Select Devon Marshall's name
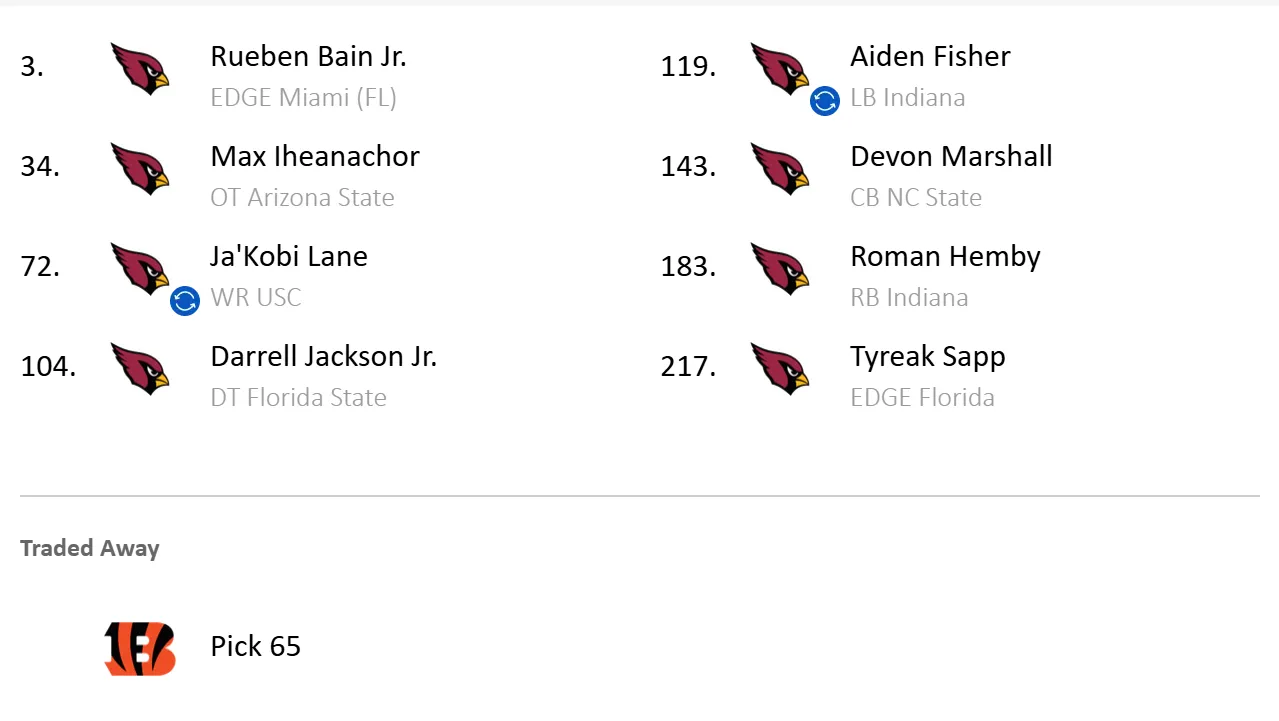 click(x=951, y=157)
